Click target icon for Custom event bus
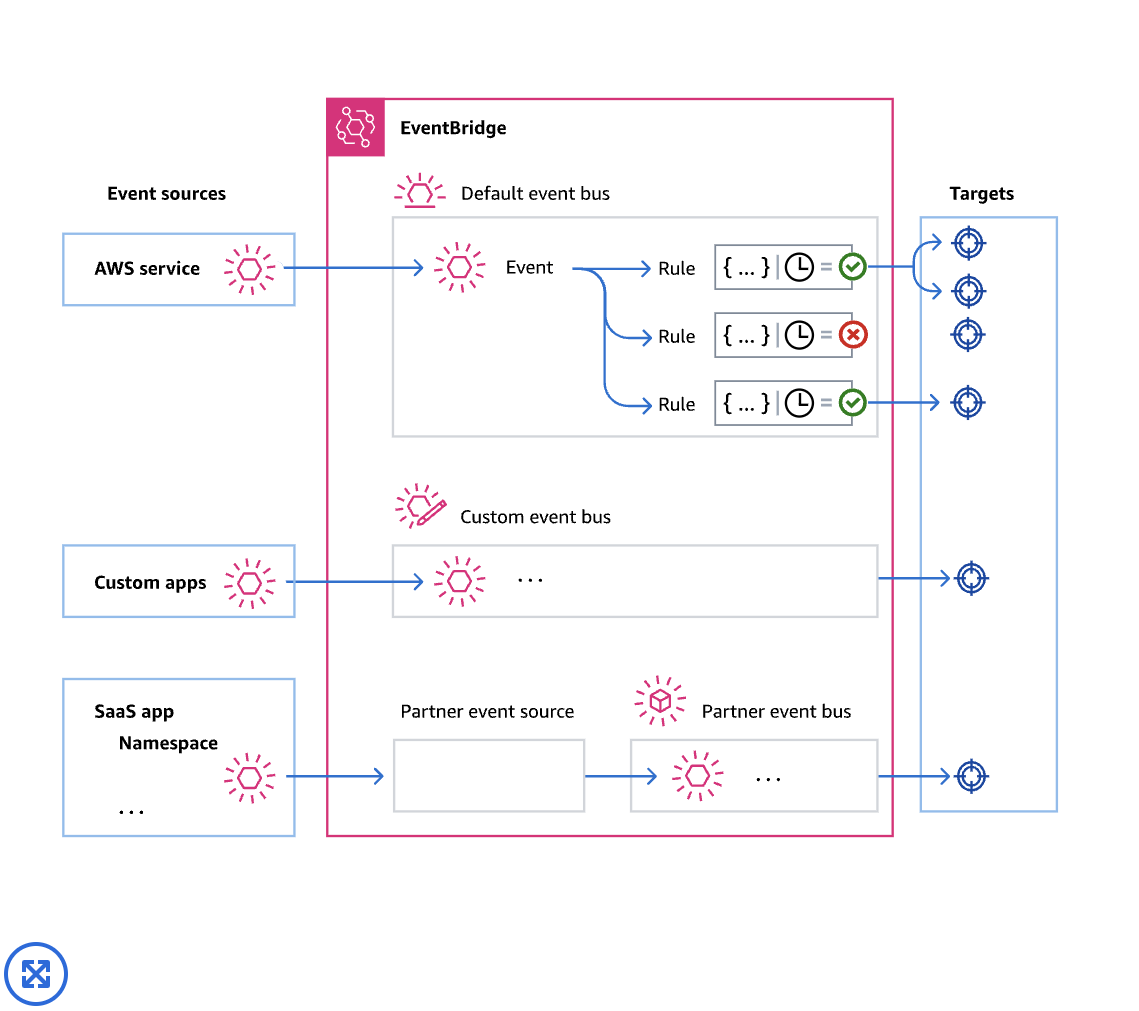This screenshot has width=1139, height=1011. [971, 578]
